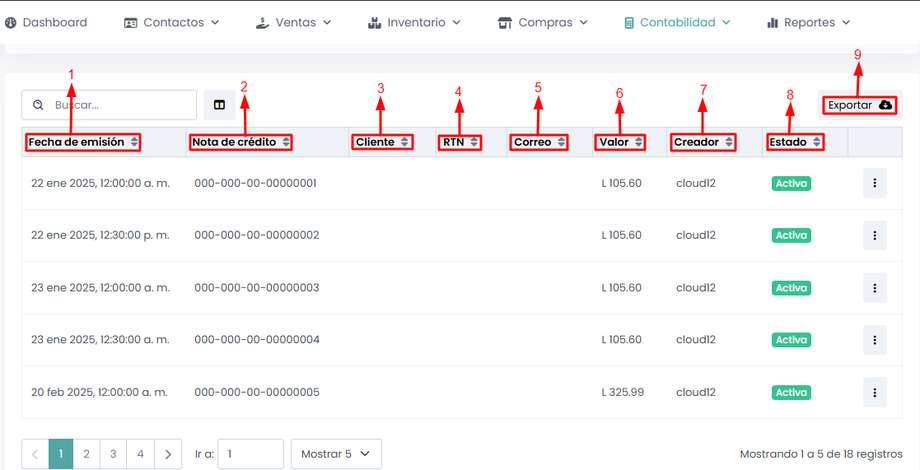Go to previous page arrow
The image size is (920, 470).
coord(35,454)
